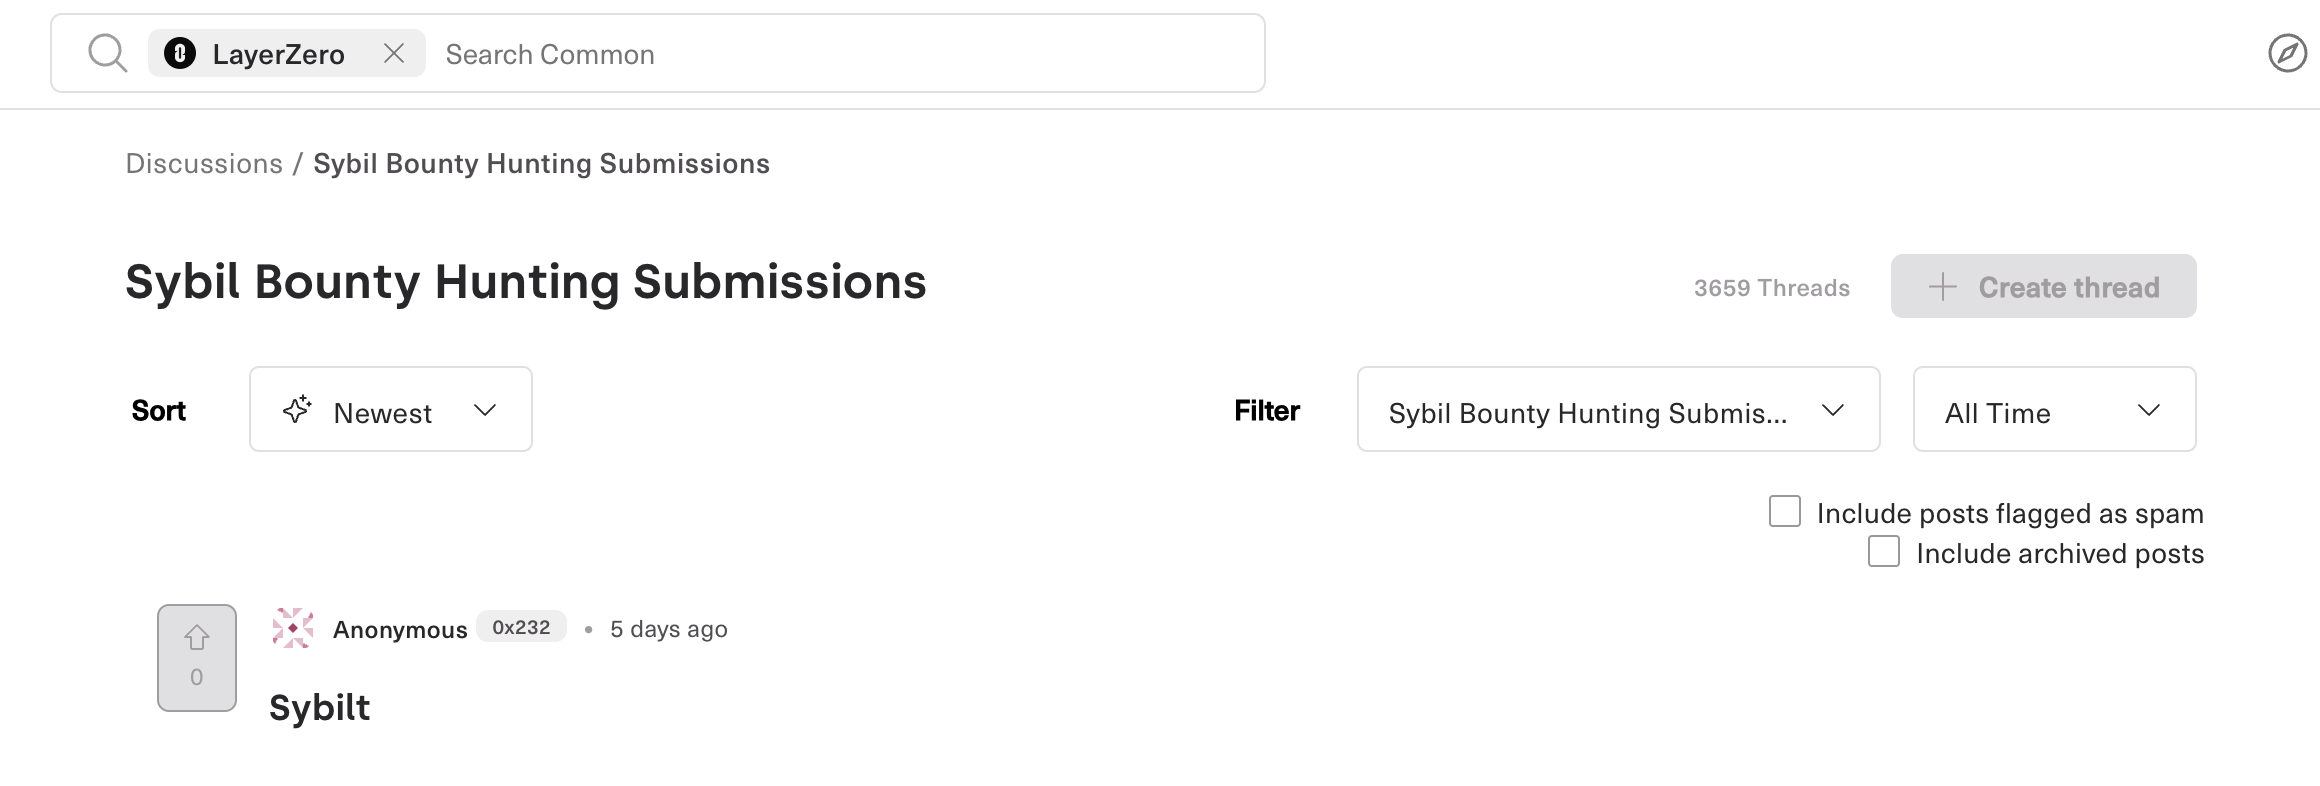This screenshot has height=786, width=2320.
Task: Expand the Sybil Bounty Hunting topic filter
Action: click(x=1618, y=409)
